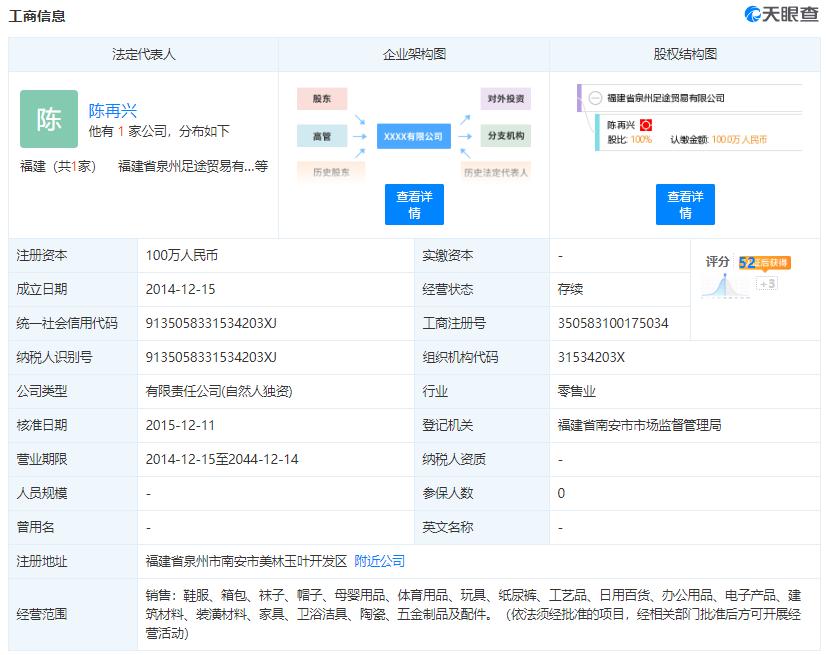Screen dimensions: 826x655
Task: Click 查看详情 in the equity structure panel
Action: click(686, 204)
